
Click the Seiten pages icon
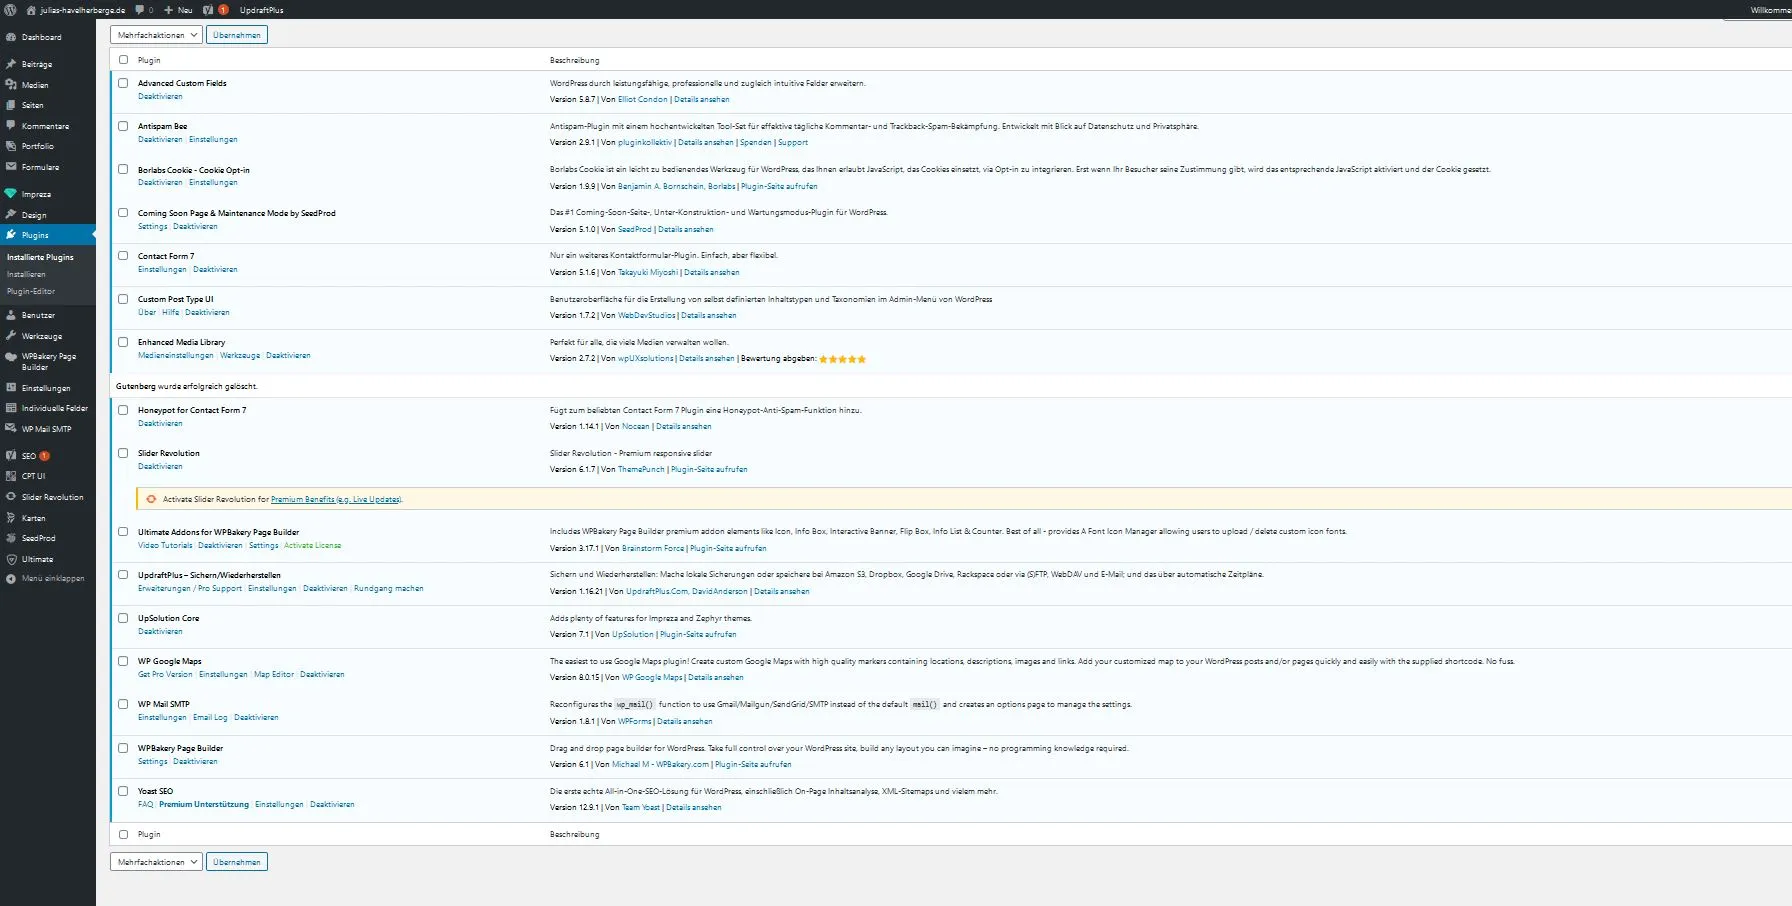(x=11, y=105)
